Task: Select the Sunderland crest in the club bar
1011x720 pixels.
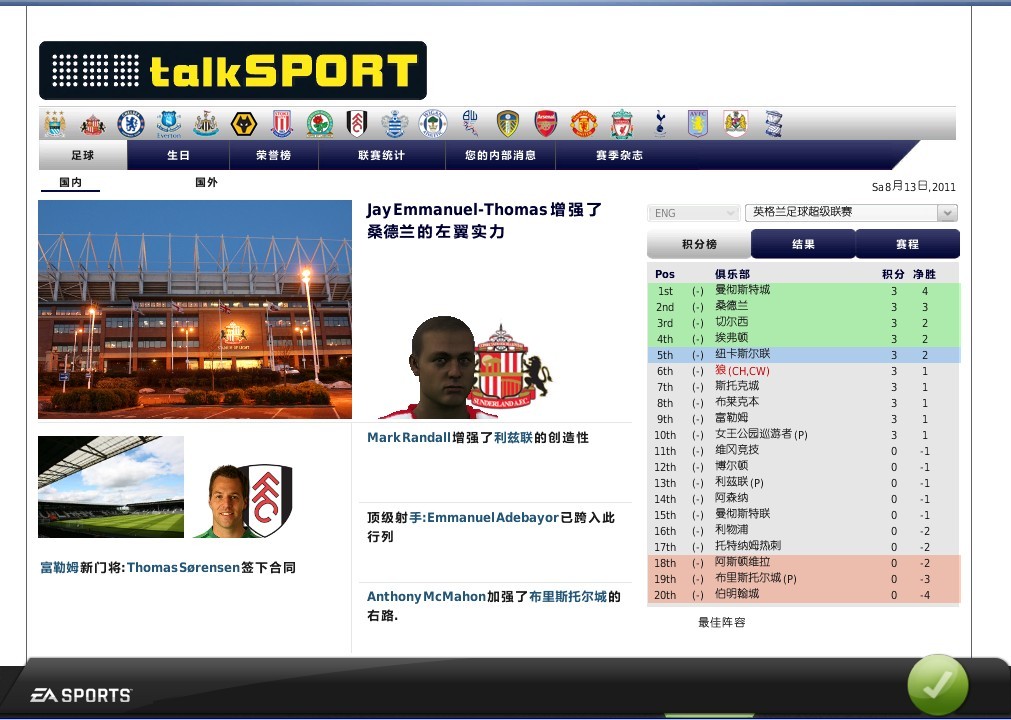Action: click(93, 124)
